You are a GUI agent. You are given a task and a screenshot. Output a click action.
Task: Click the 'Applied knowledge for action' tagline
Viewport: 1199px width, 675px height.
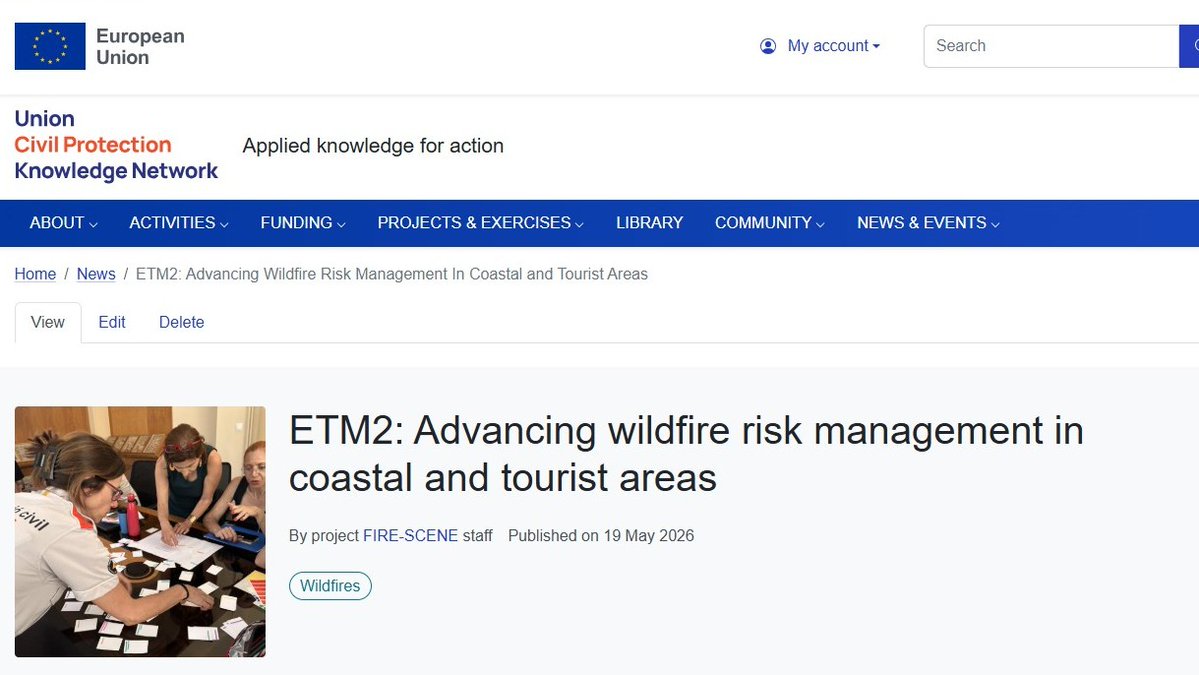click(x=373, y=145)
